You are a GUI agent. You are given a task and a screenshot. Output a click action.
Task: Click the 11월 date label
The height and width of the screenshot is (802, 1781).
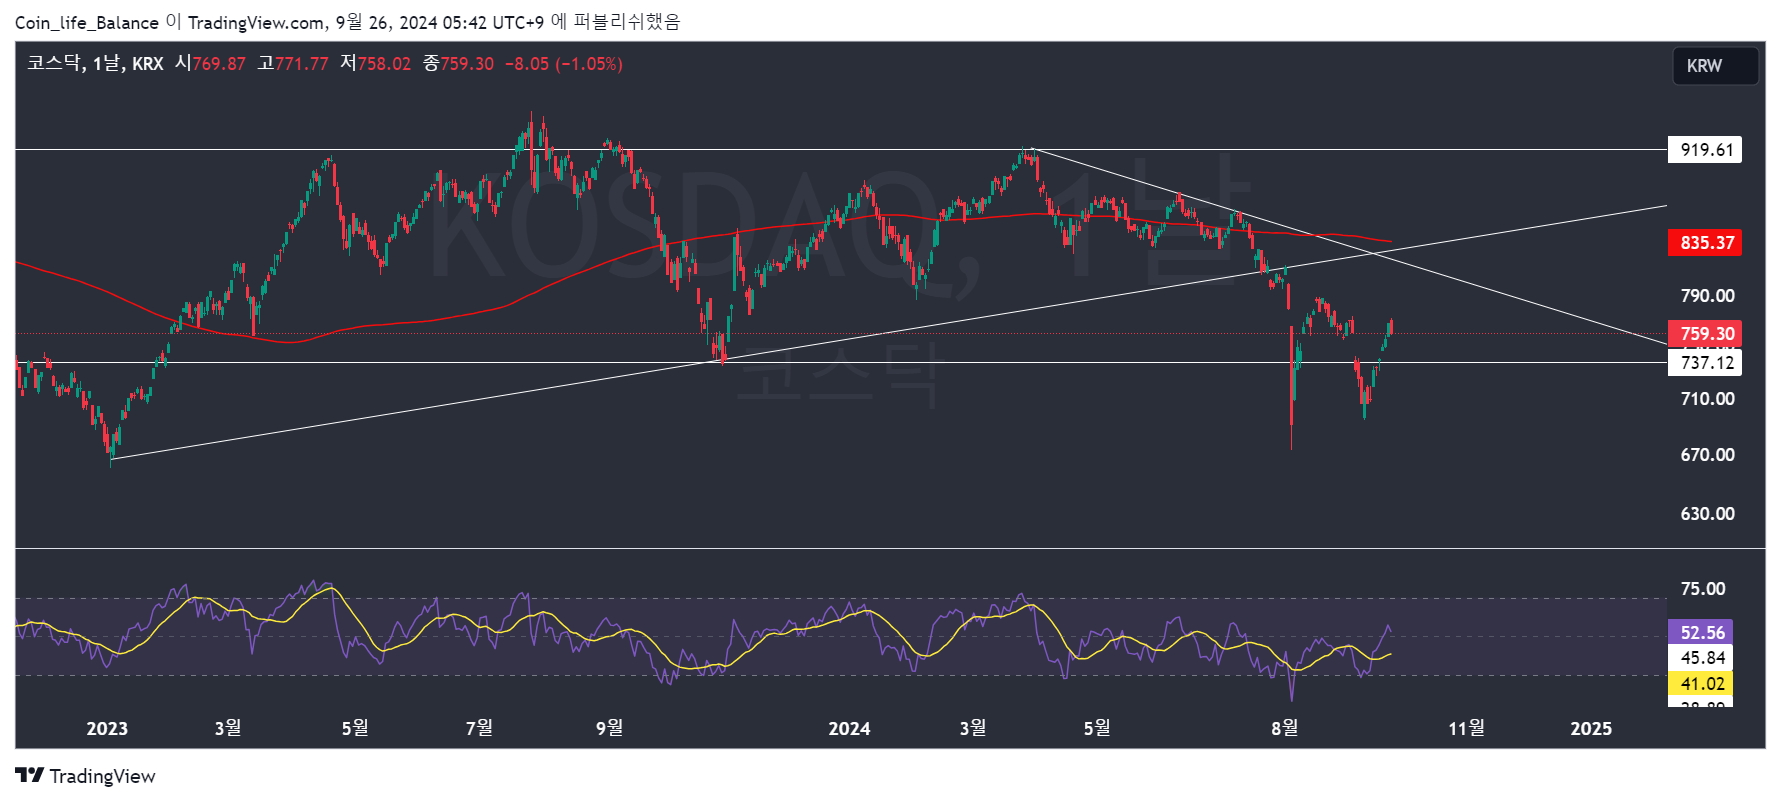(1467, 728)
